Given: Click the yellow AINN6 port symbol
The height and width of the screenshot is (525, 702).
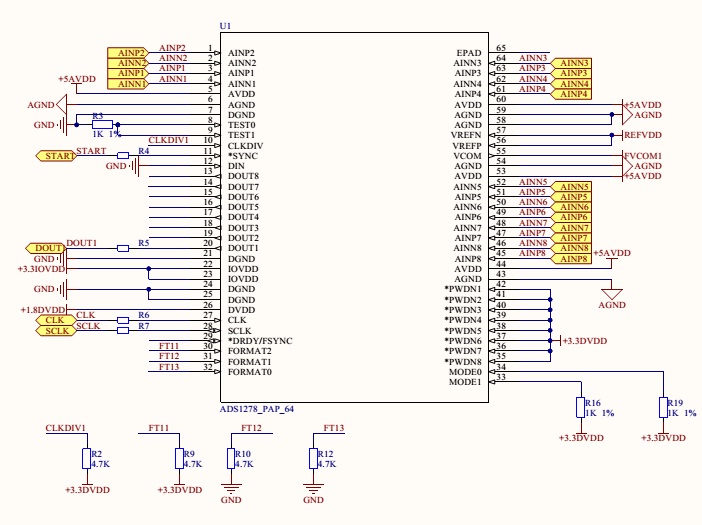Looking at the screenshot, I should click(571, 207).
